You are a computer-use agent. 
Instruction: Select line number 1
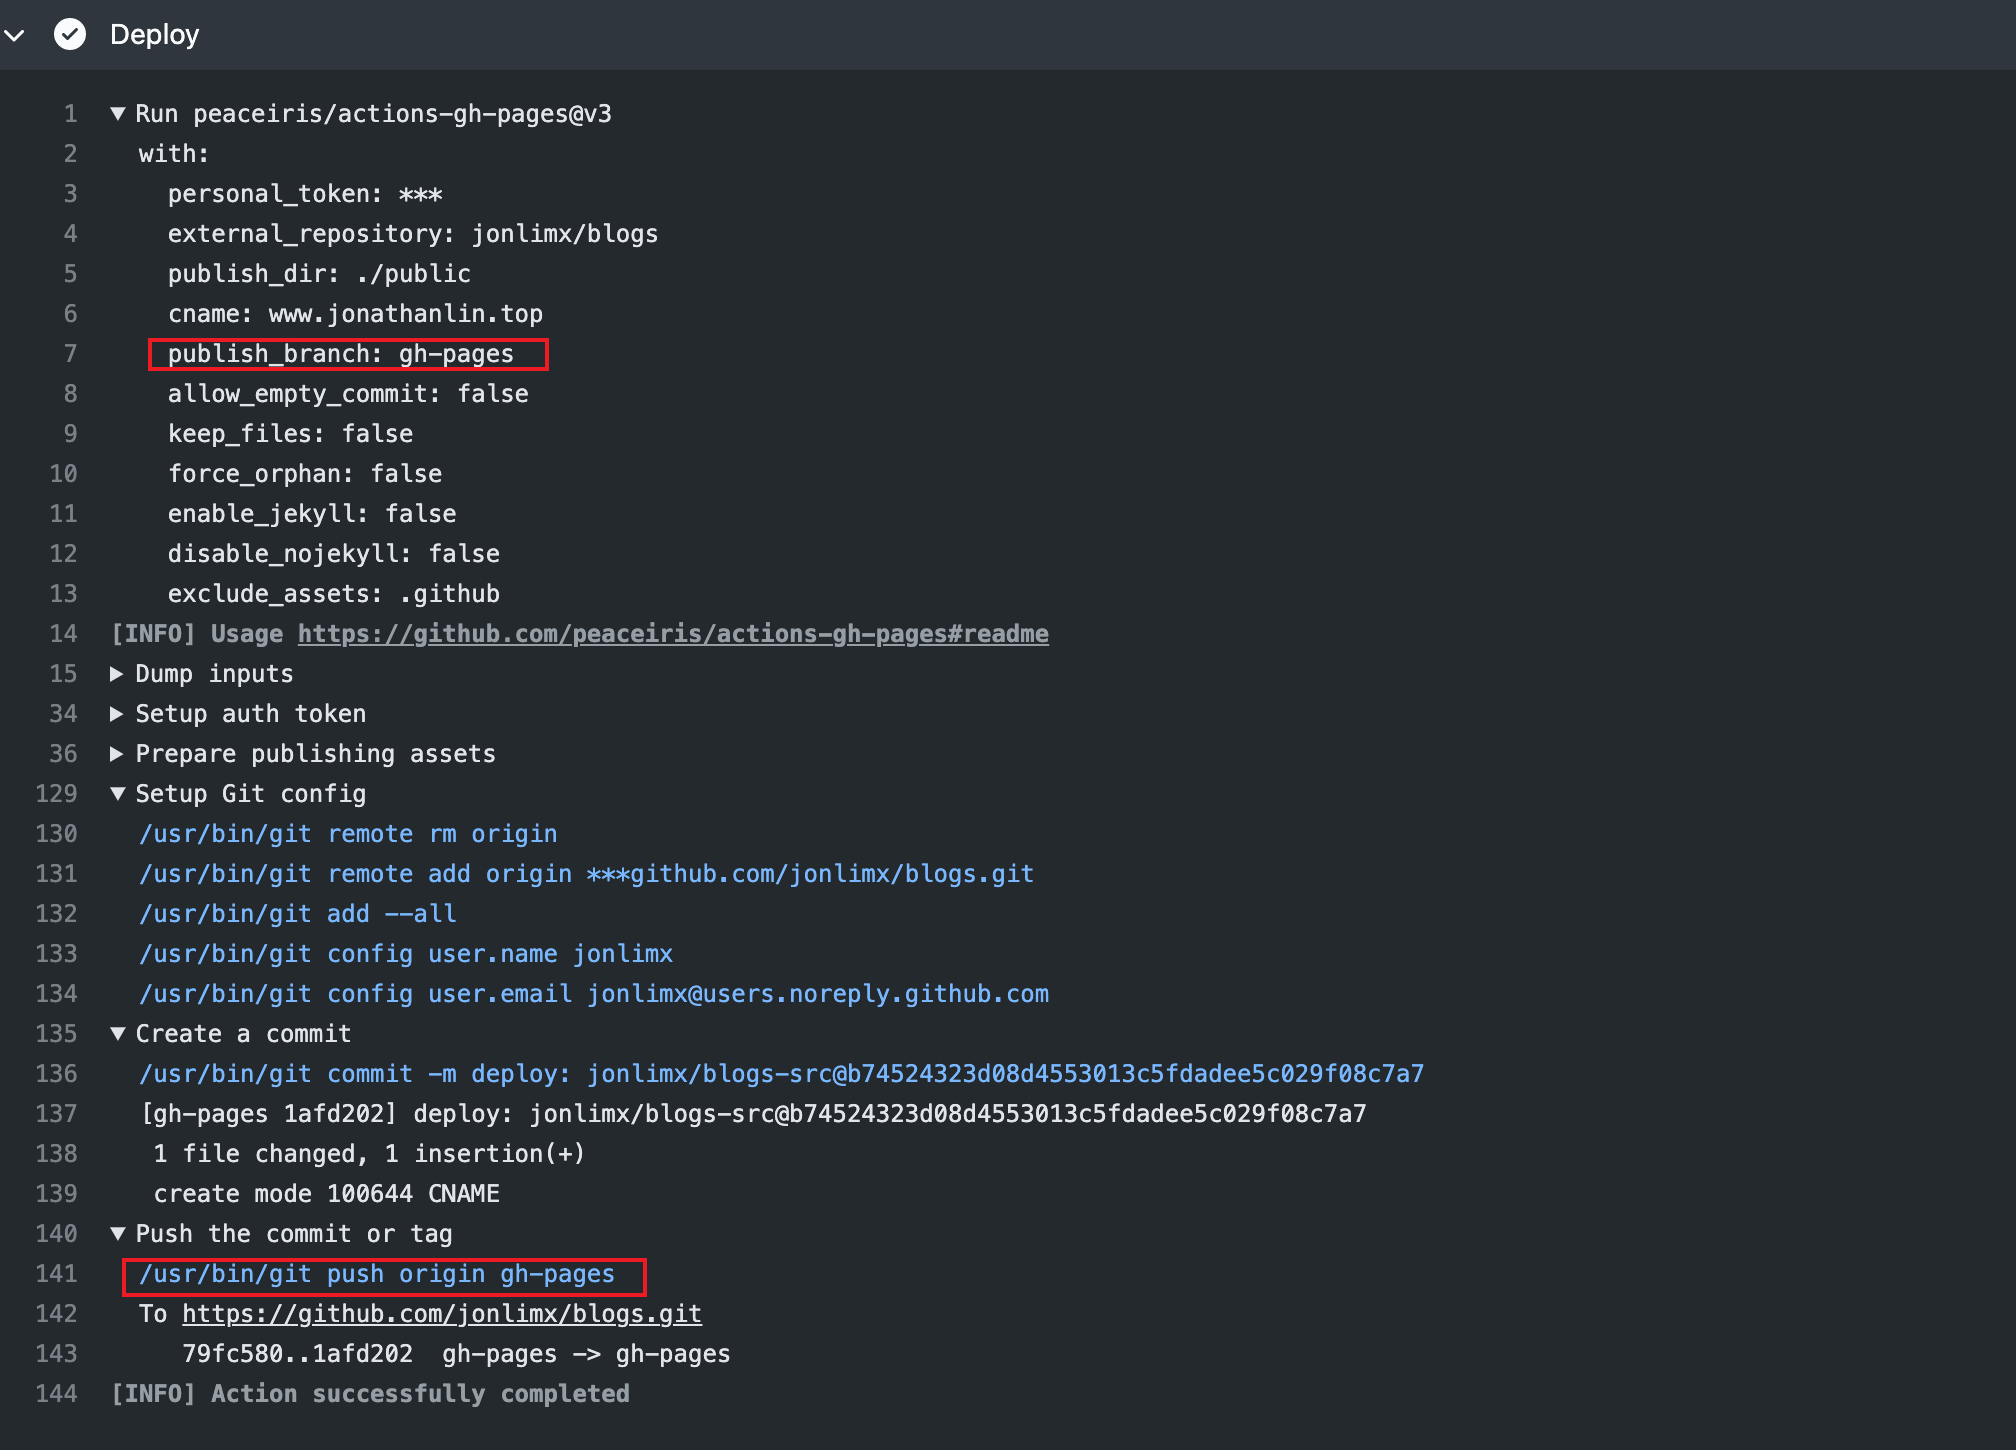click(x=70, y=114)
